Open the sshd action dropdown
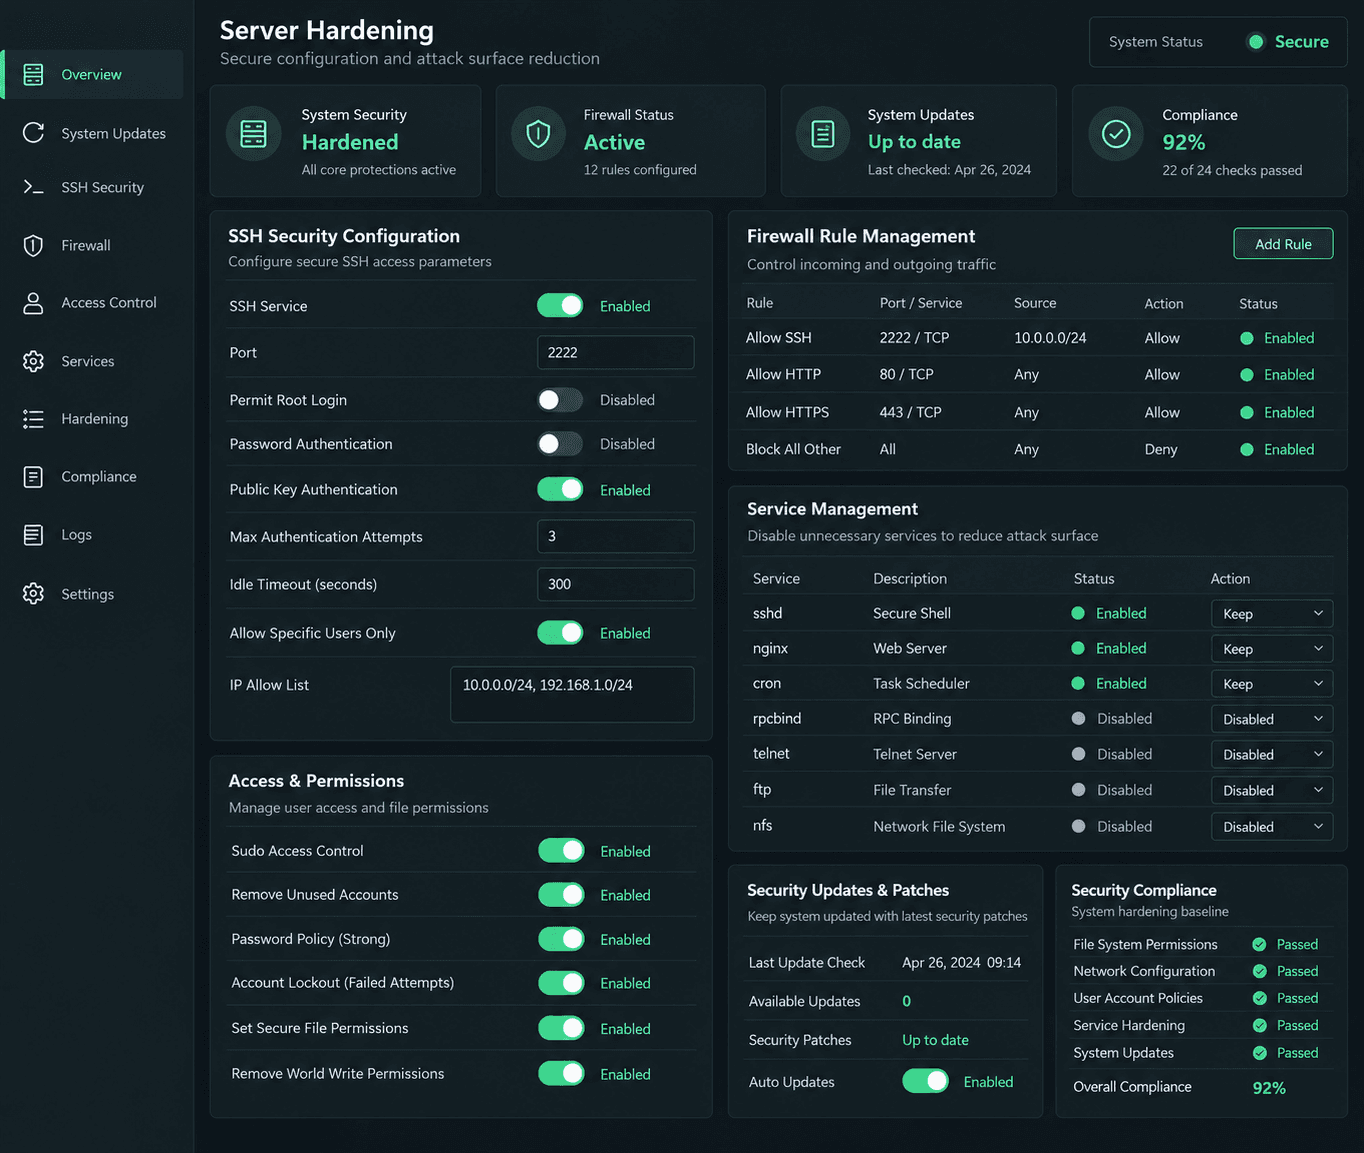The height and width of the screenshot is (1153, 1364). [1272, 614]
